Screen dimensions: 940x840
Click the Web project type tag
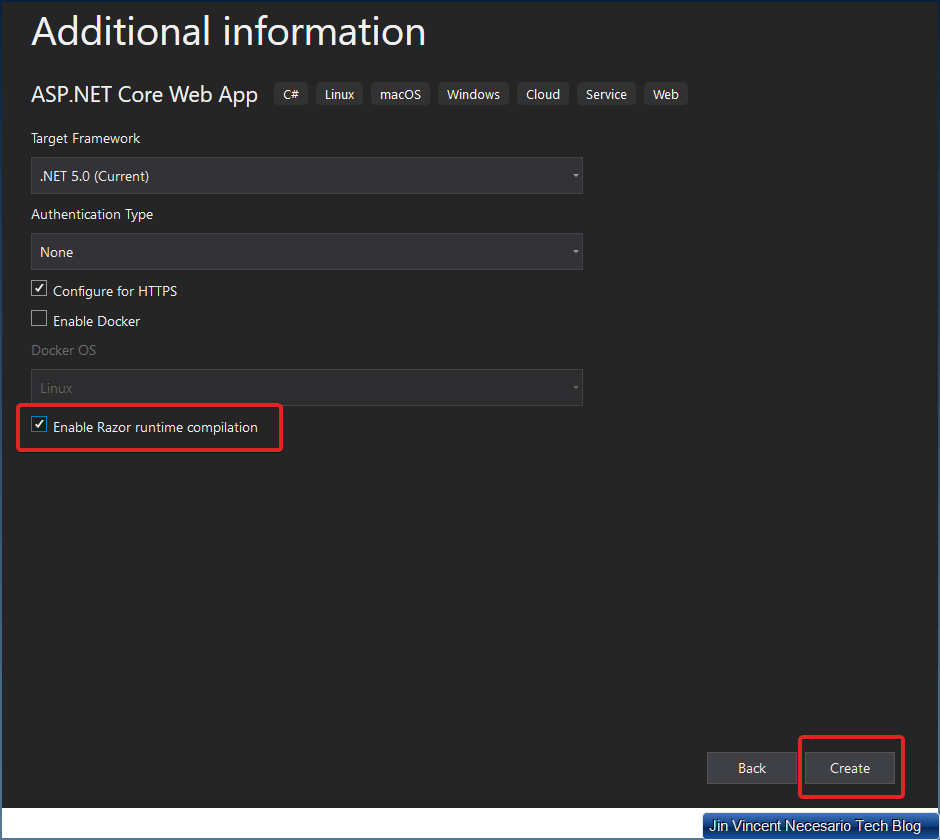(x=666, y=94)
